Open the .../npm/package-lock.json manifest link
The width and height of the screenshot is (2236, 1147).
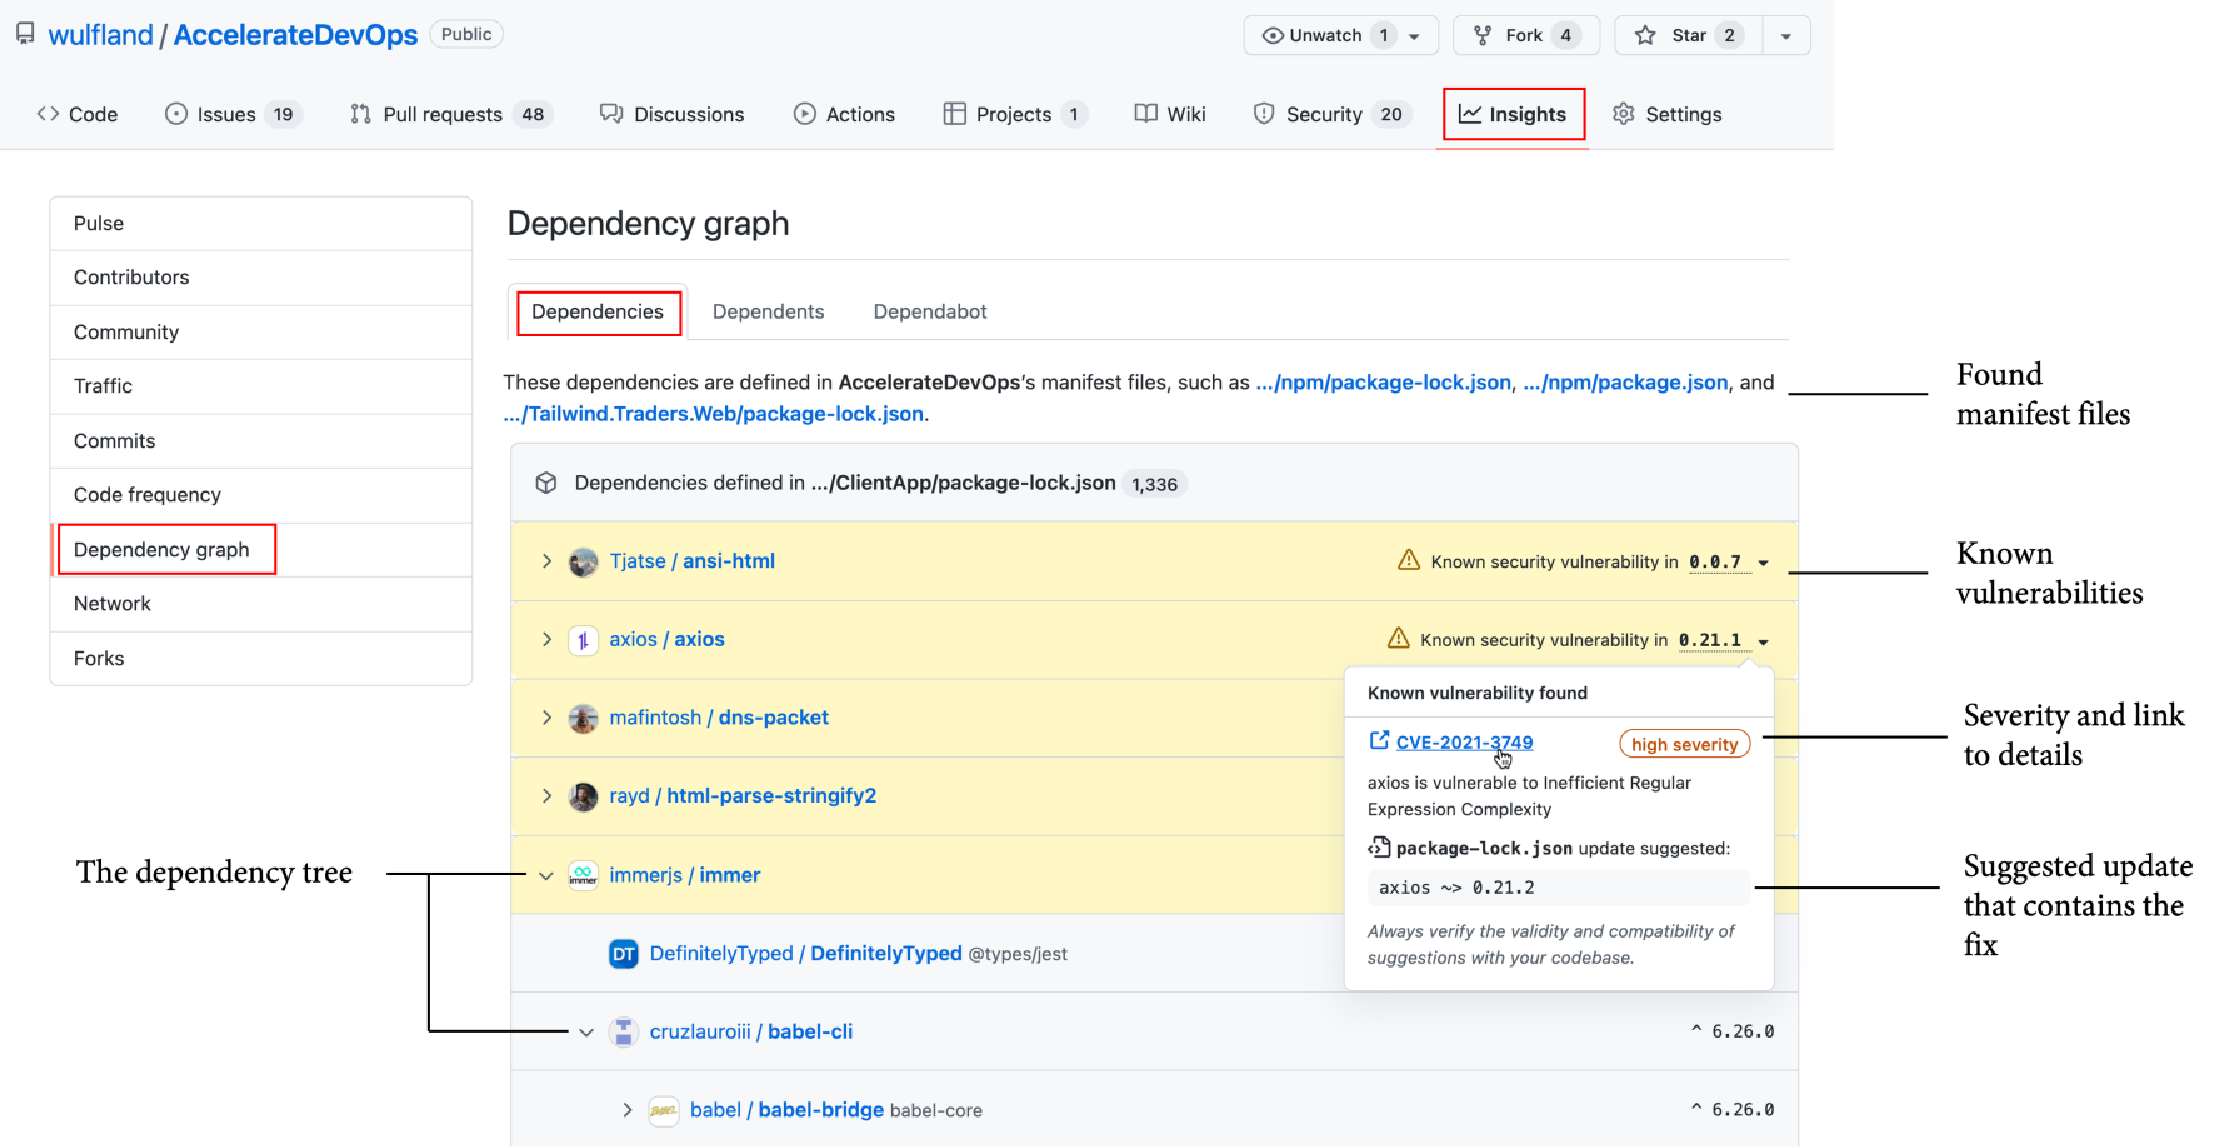tap(1384, 382)
